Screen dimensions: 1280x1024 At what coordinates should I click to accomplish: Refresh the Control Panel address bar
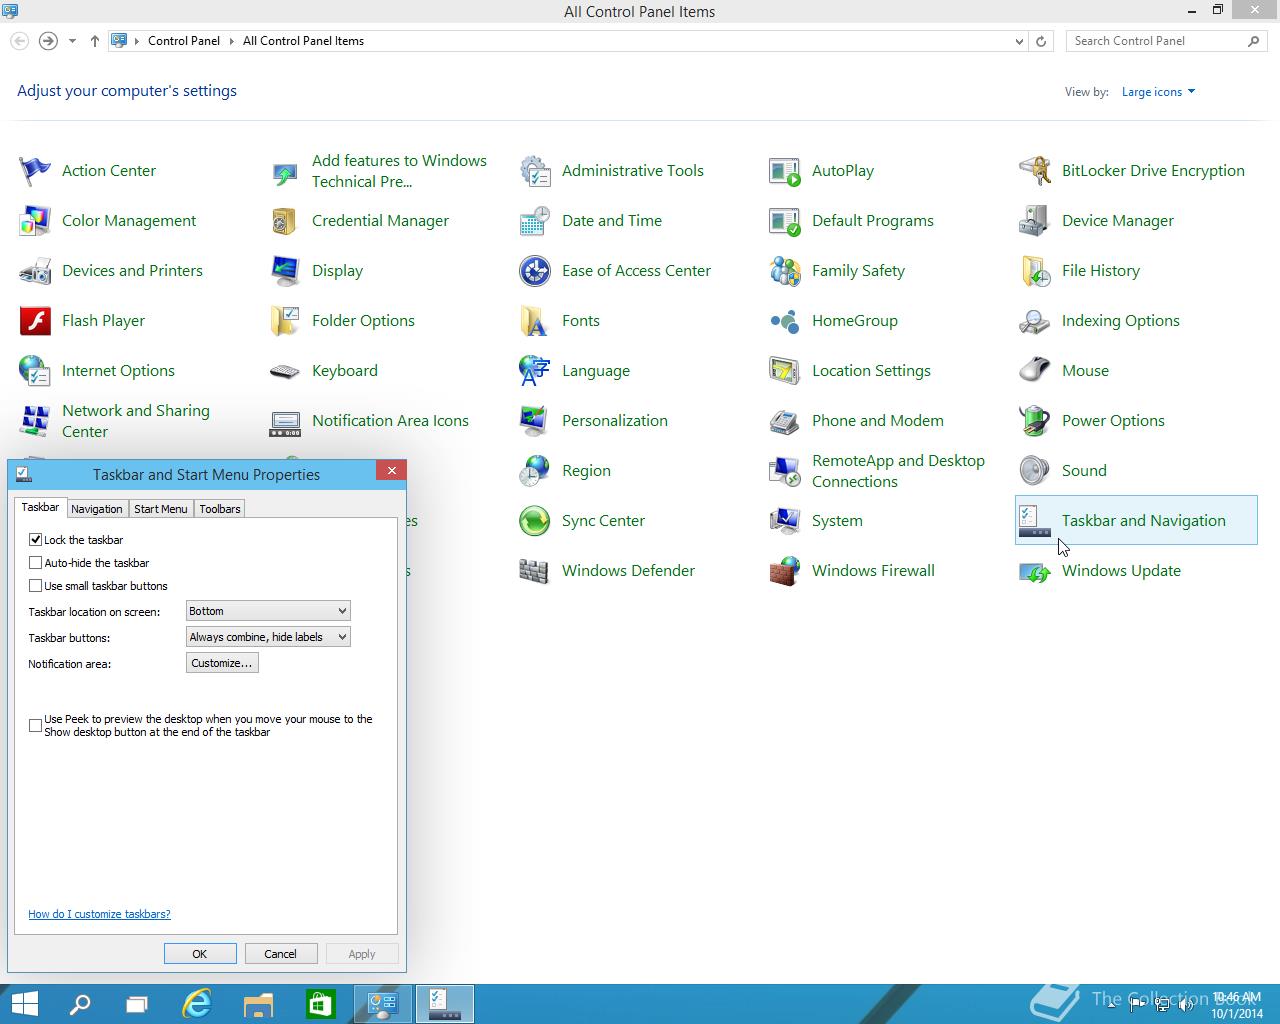pyautogui.click(x=1041, y=41)
